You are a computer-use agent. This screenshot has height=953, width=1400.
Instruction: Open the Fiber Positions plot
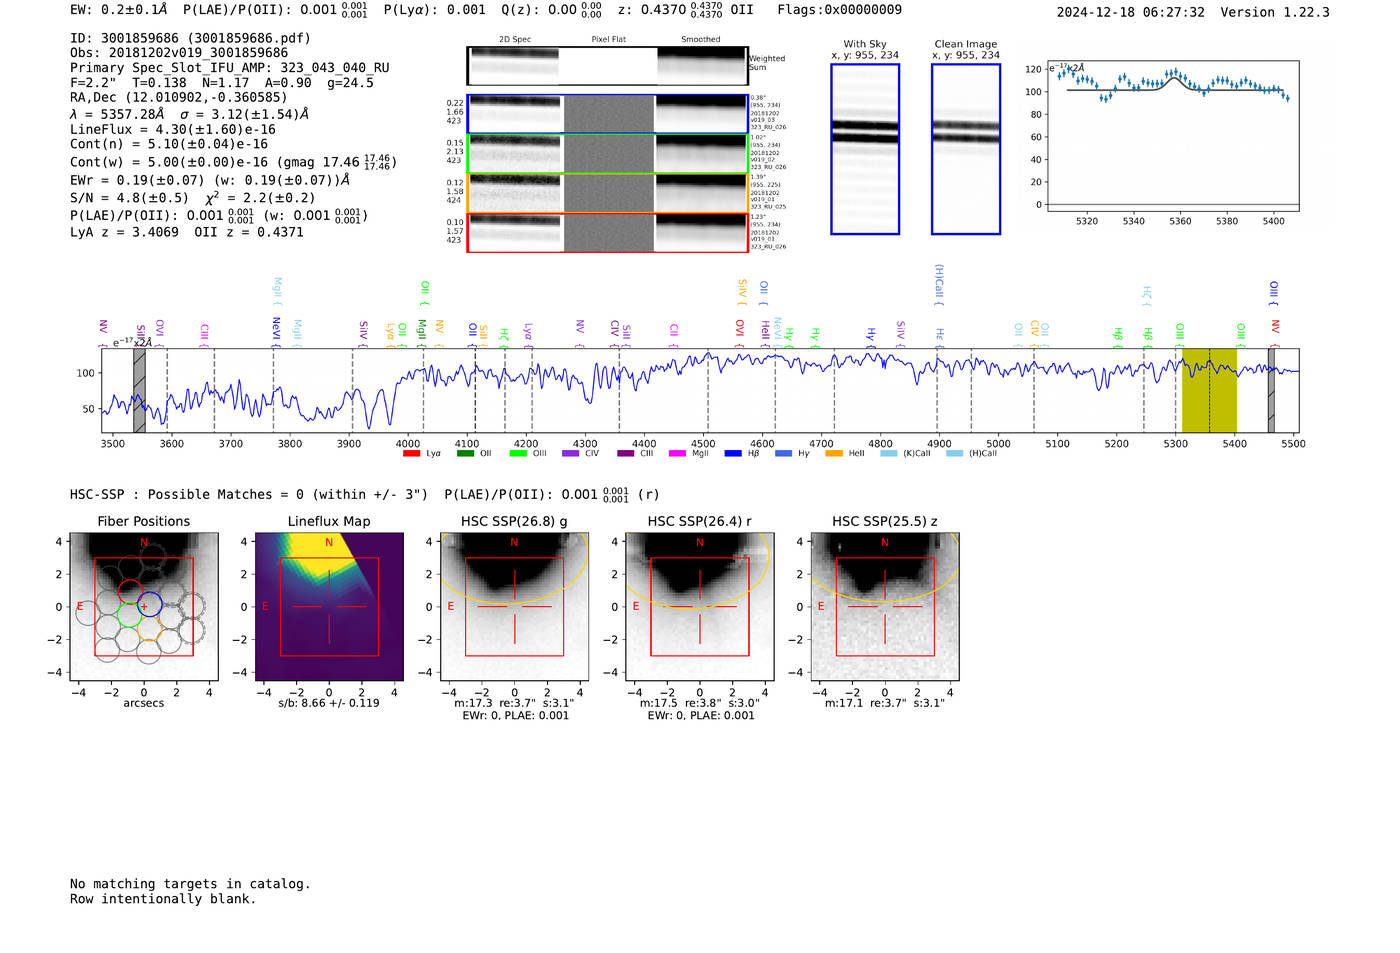click(x=144, y=607)
